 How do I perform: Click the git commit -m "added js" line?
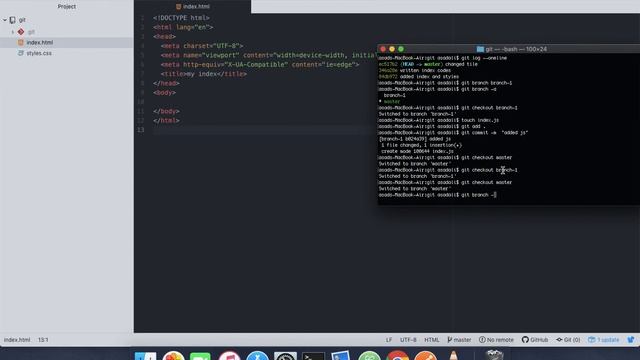point(495,133)
